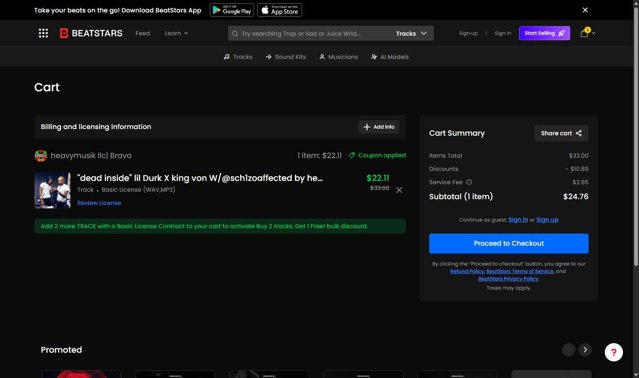This screenshot has width=639, height=378.
Task: Expand the Learn dropdown menu
Action: [176, 33]
